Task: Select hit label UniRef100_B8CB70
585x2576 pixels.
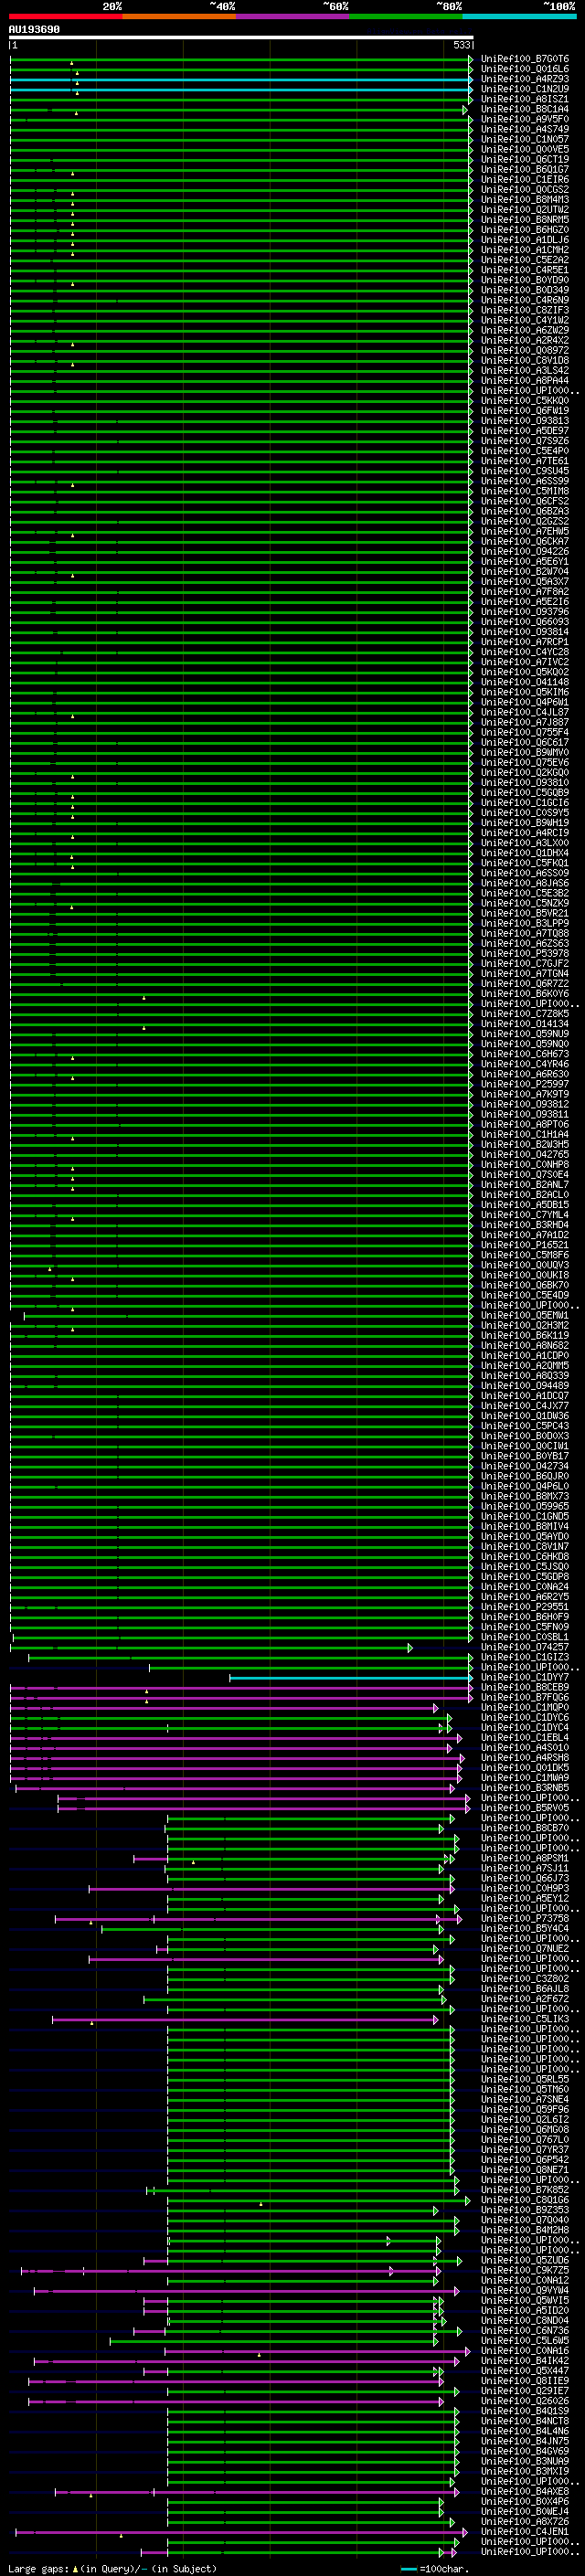Action: [x=525, y=1828]
